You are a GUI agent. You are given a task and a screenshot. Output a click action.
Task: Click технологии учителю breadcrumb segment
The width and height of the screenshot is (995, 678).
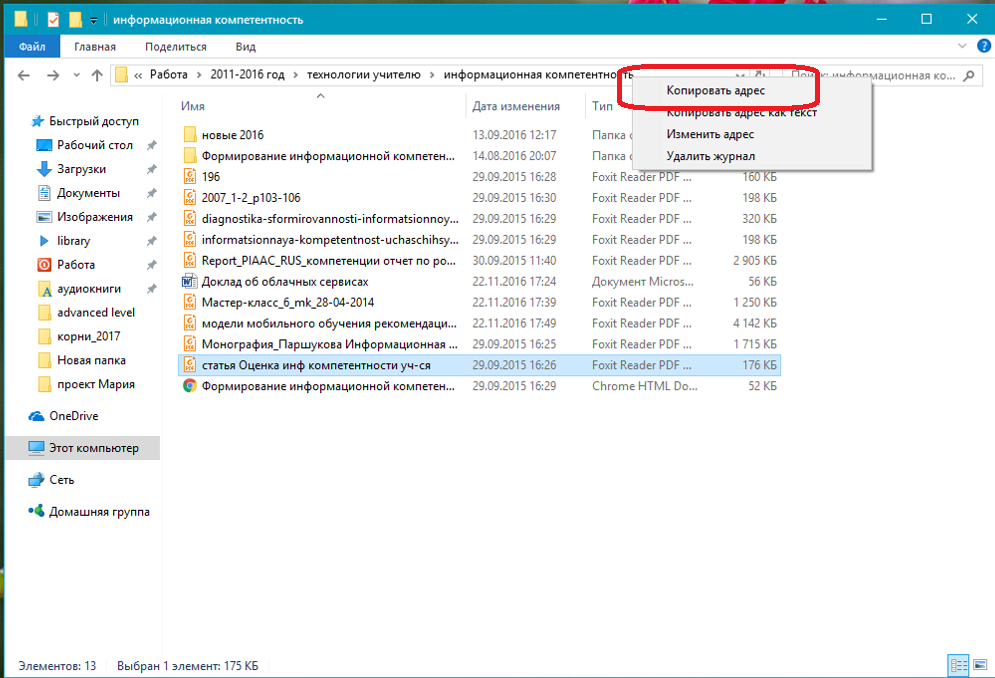364,75
